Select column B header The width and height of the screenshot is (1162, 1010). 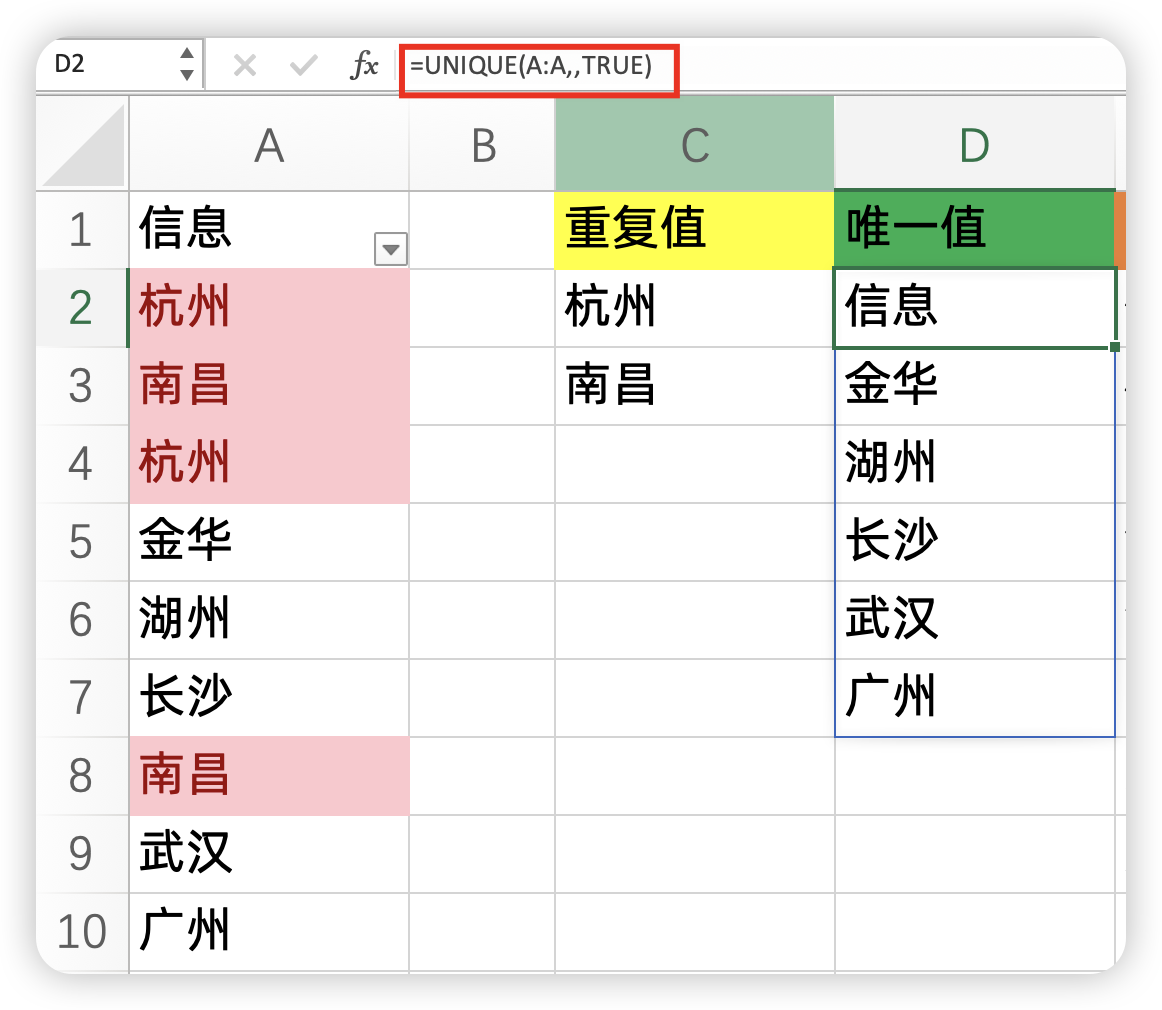point(482,144)
